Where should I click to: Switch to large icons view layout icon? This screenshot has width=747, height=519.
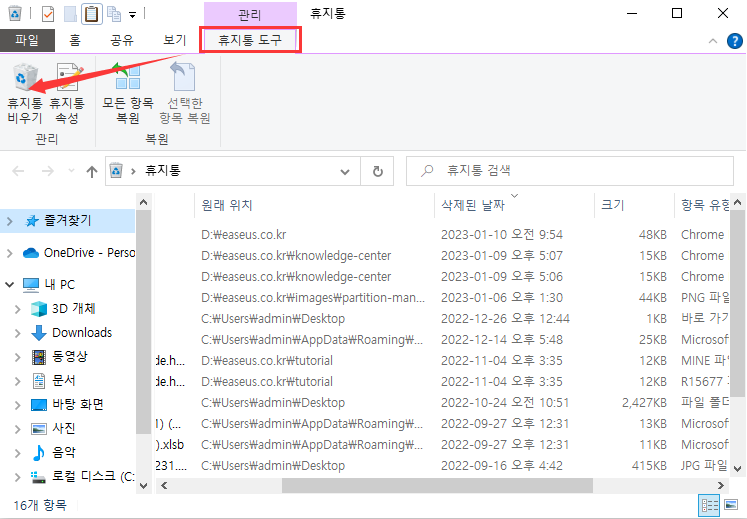point(731,505)
